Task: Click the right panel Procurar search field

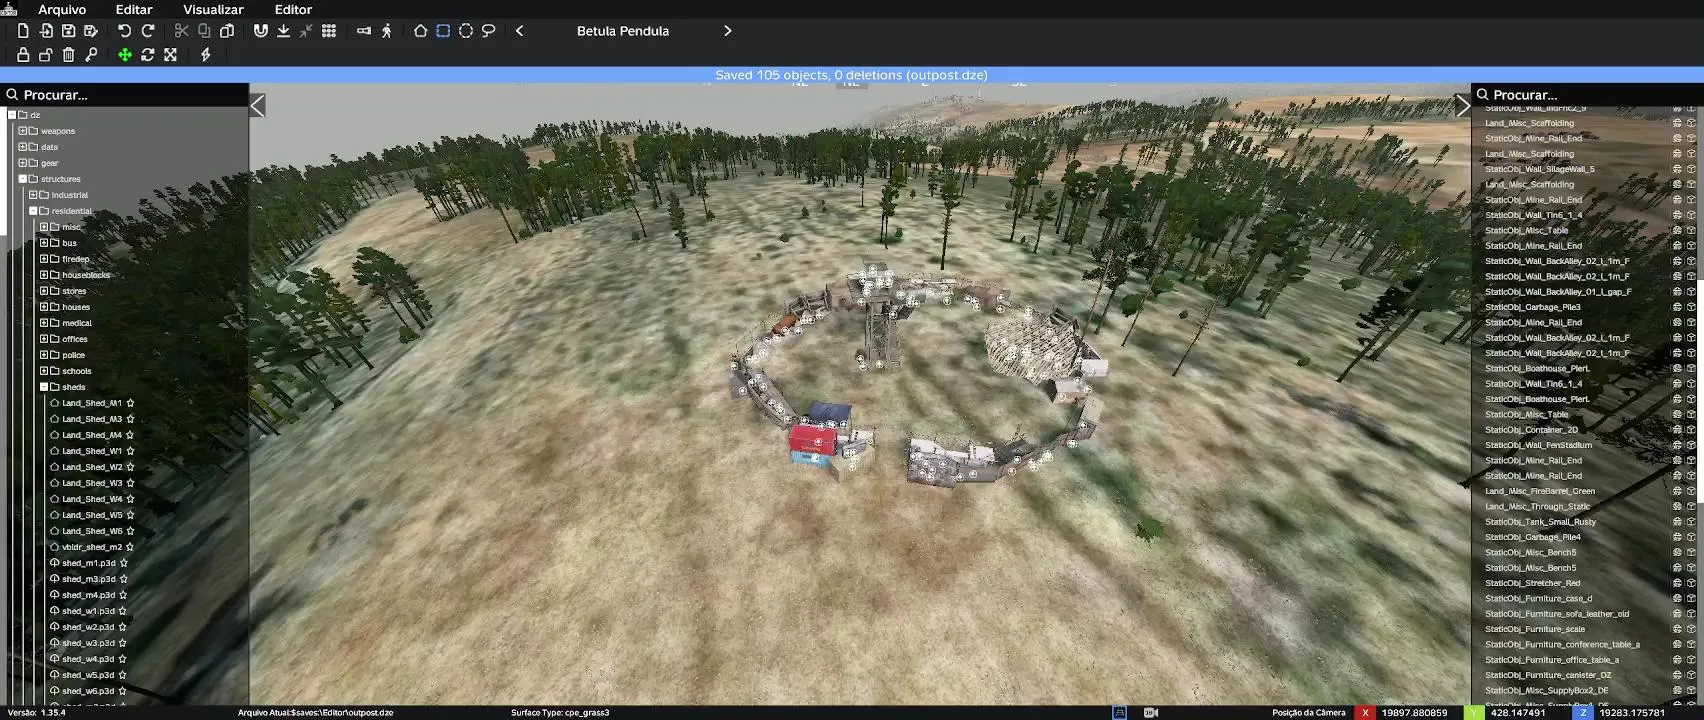Action: [x=1587, y=95]
